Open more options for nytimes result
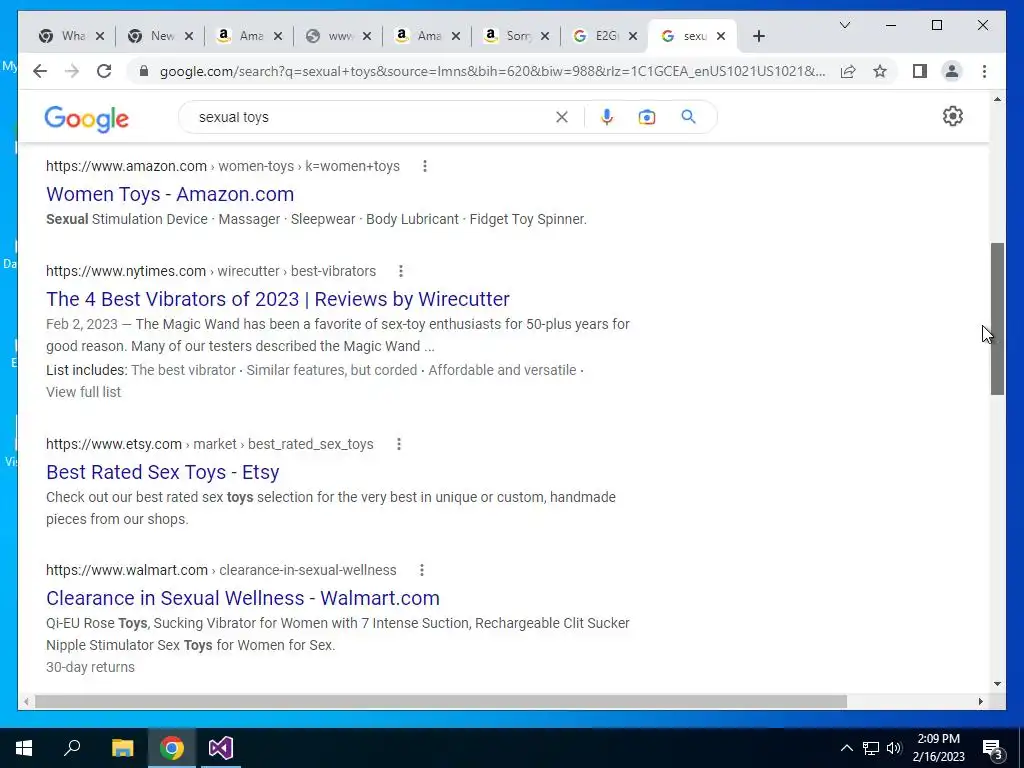The image size is (1024, 768). click(x=400, y=271)
